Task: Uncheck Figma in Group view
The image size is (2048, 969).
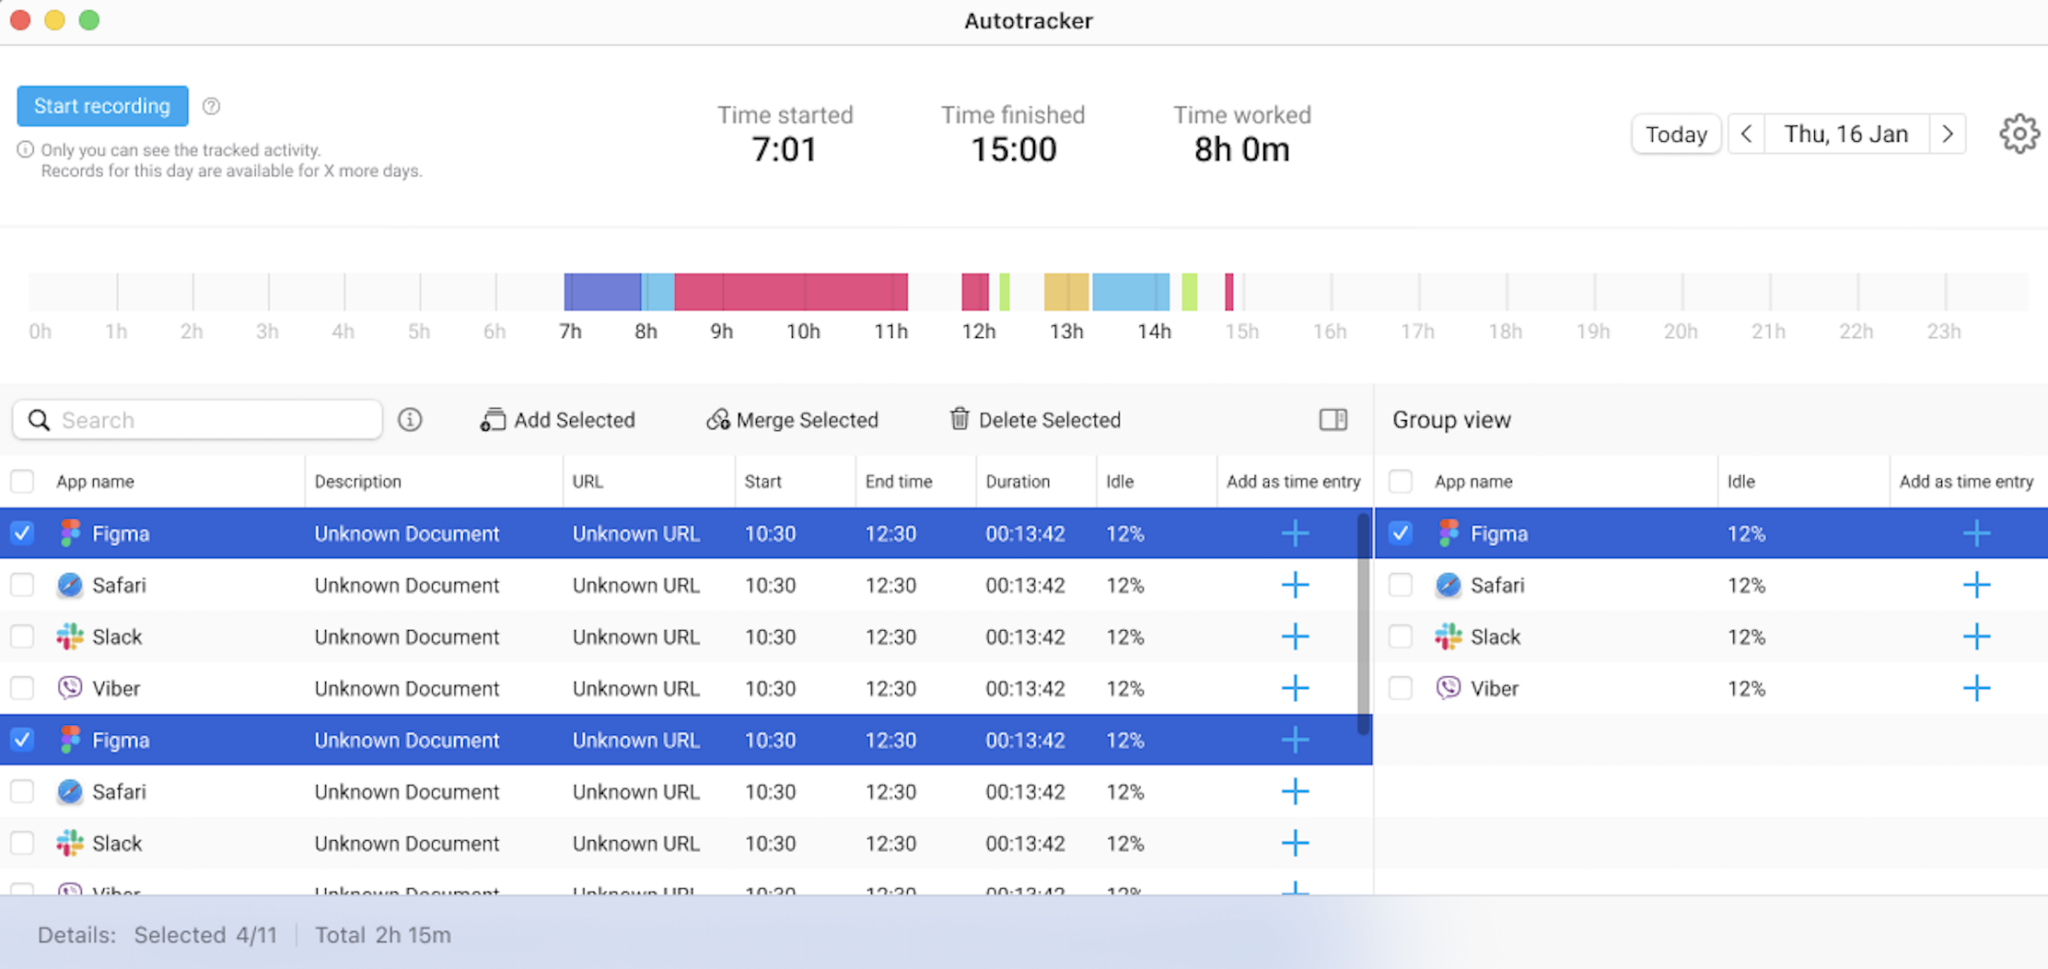Action: click(x=1400, y=533)
